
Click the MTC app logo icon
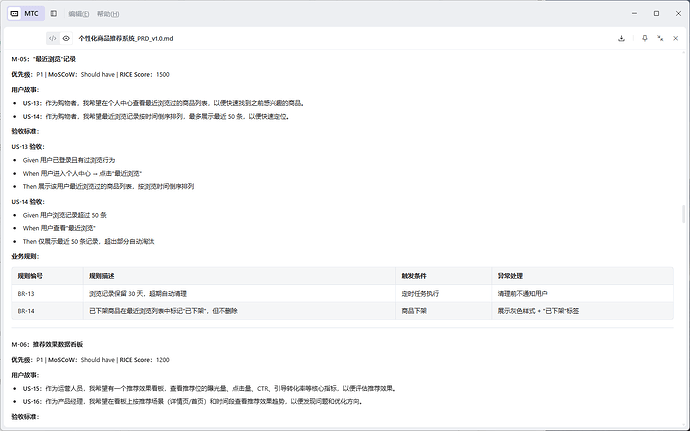15,14
